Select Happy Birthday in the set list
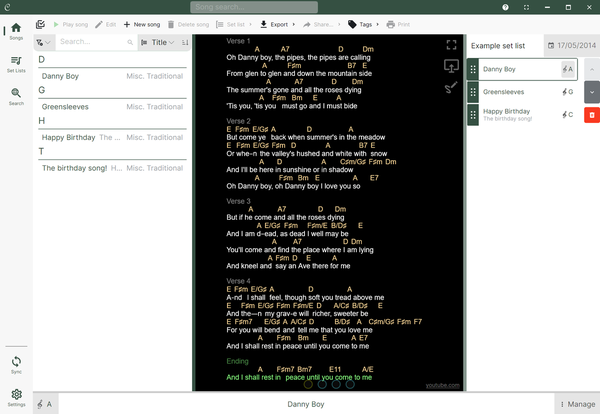Screen dimensions: 600x414 point(520,115)
